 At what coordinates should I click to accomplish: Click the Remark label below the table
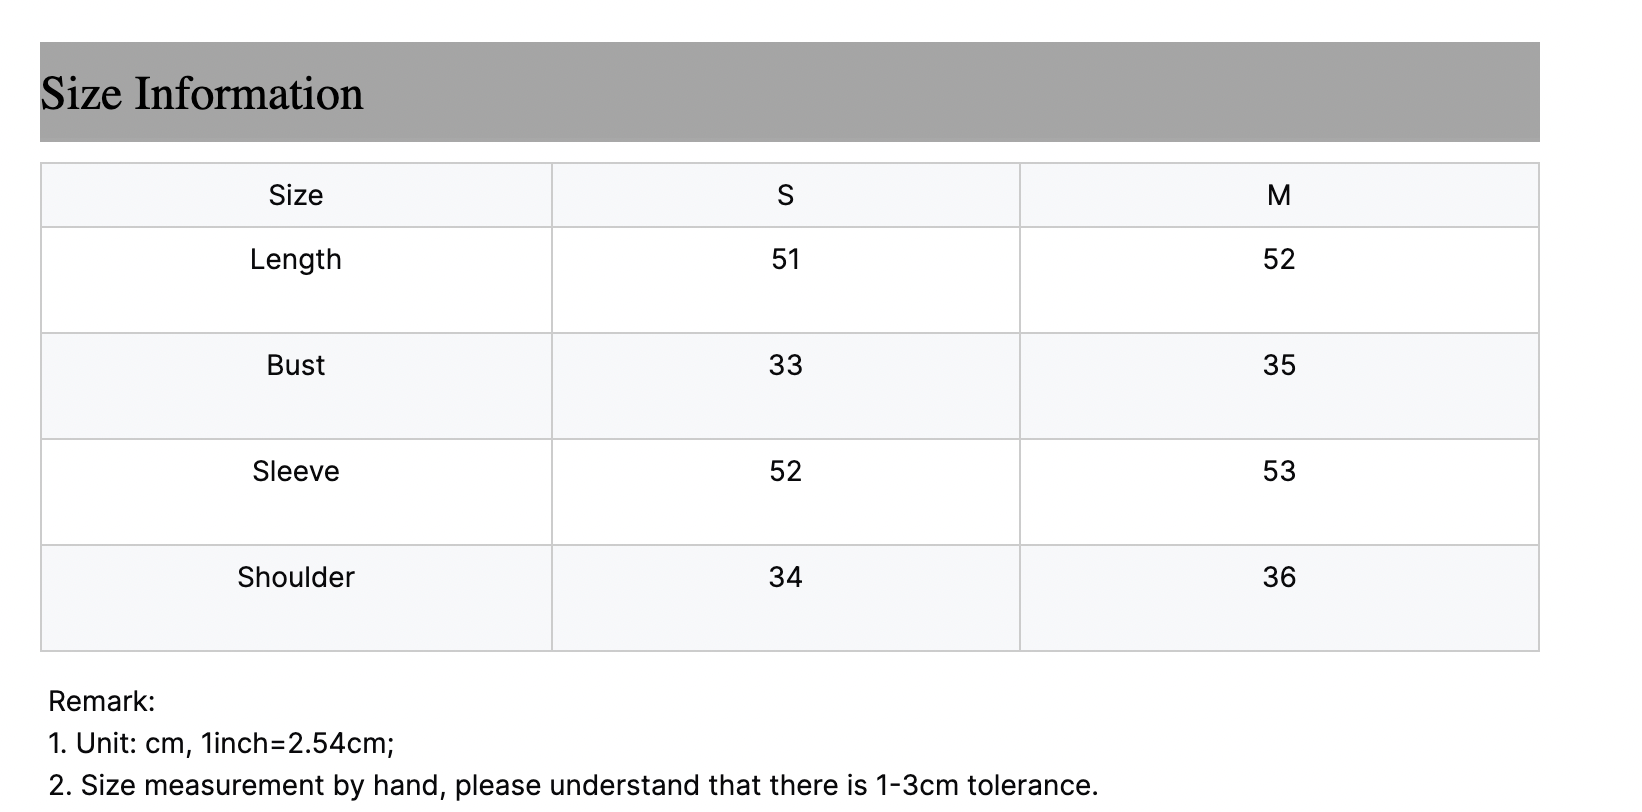(102, 702)
